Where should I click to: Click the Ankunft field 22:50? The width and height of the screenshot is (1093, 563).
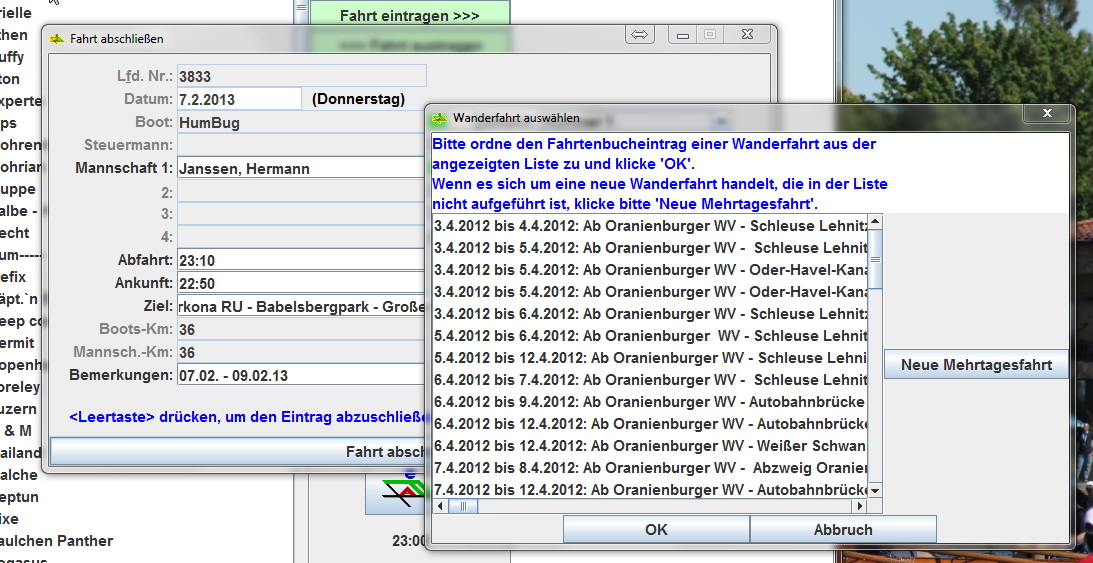coord(302,283)
